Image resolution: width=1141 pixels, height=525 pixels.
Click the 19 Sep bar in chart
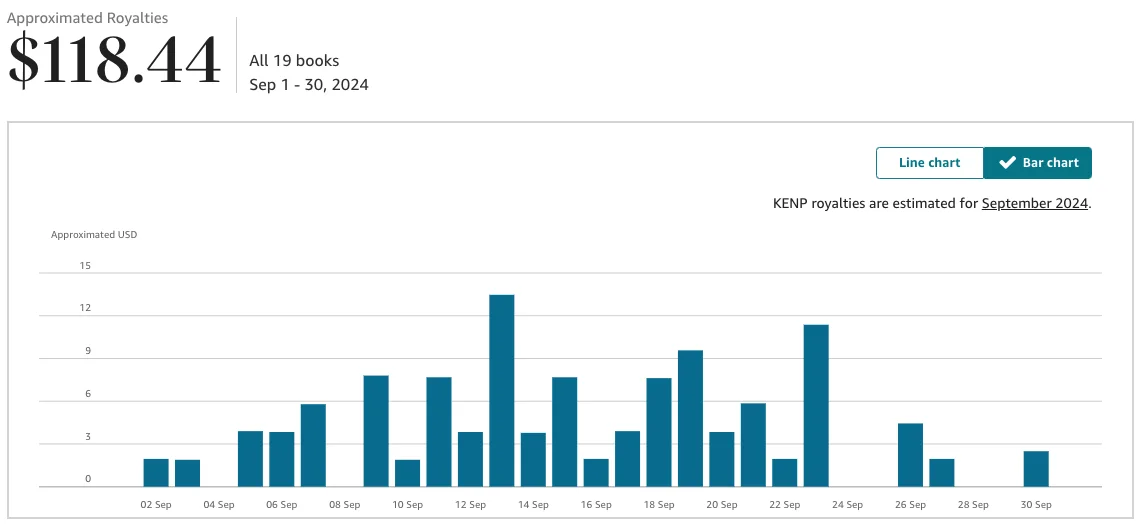(x=690, y=419)
